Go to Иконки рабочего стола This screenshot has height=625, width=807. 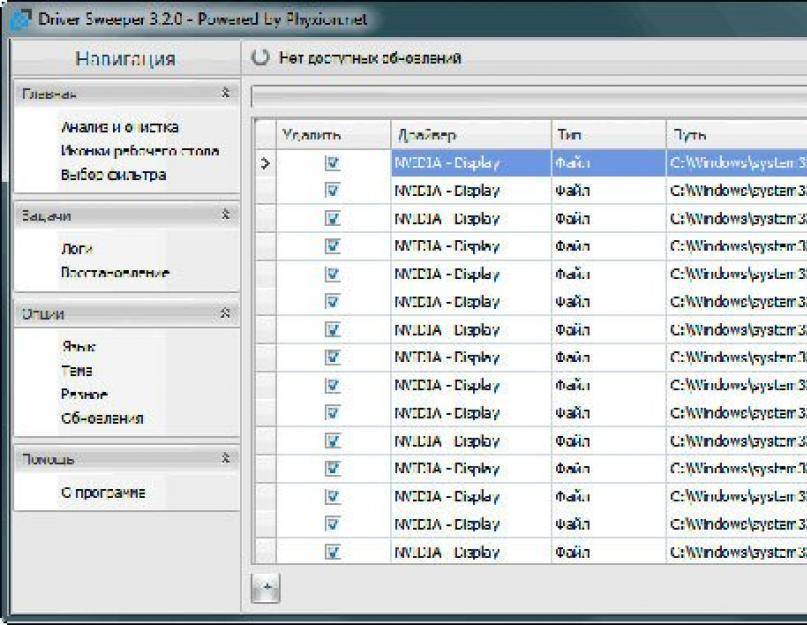[x=140, y=151]
